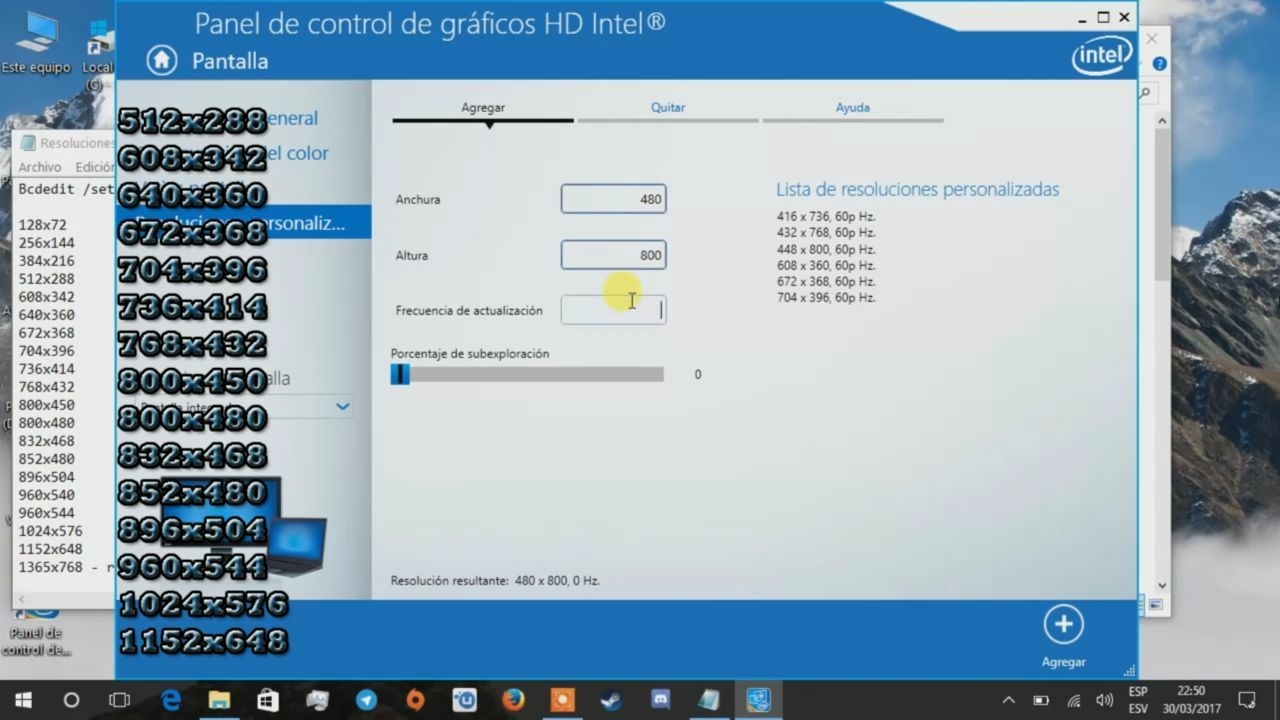Screen dimensions: 1280x720
Task: Click the ESP language indicator in tray
Action: (1138, 692)
